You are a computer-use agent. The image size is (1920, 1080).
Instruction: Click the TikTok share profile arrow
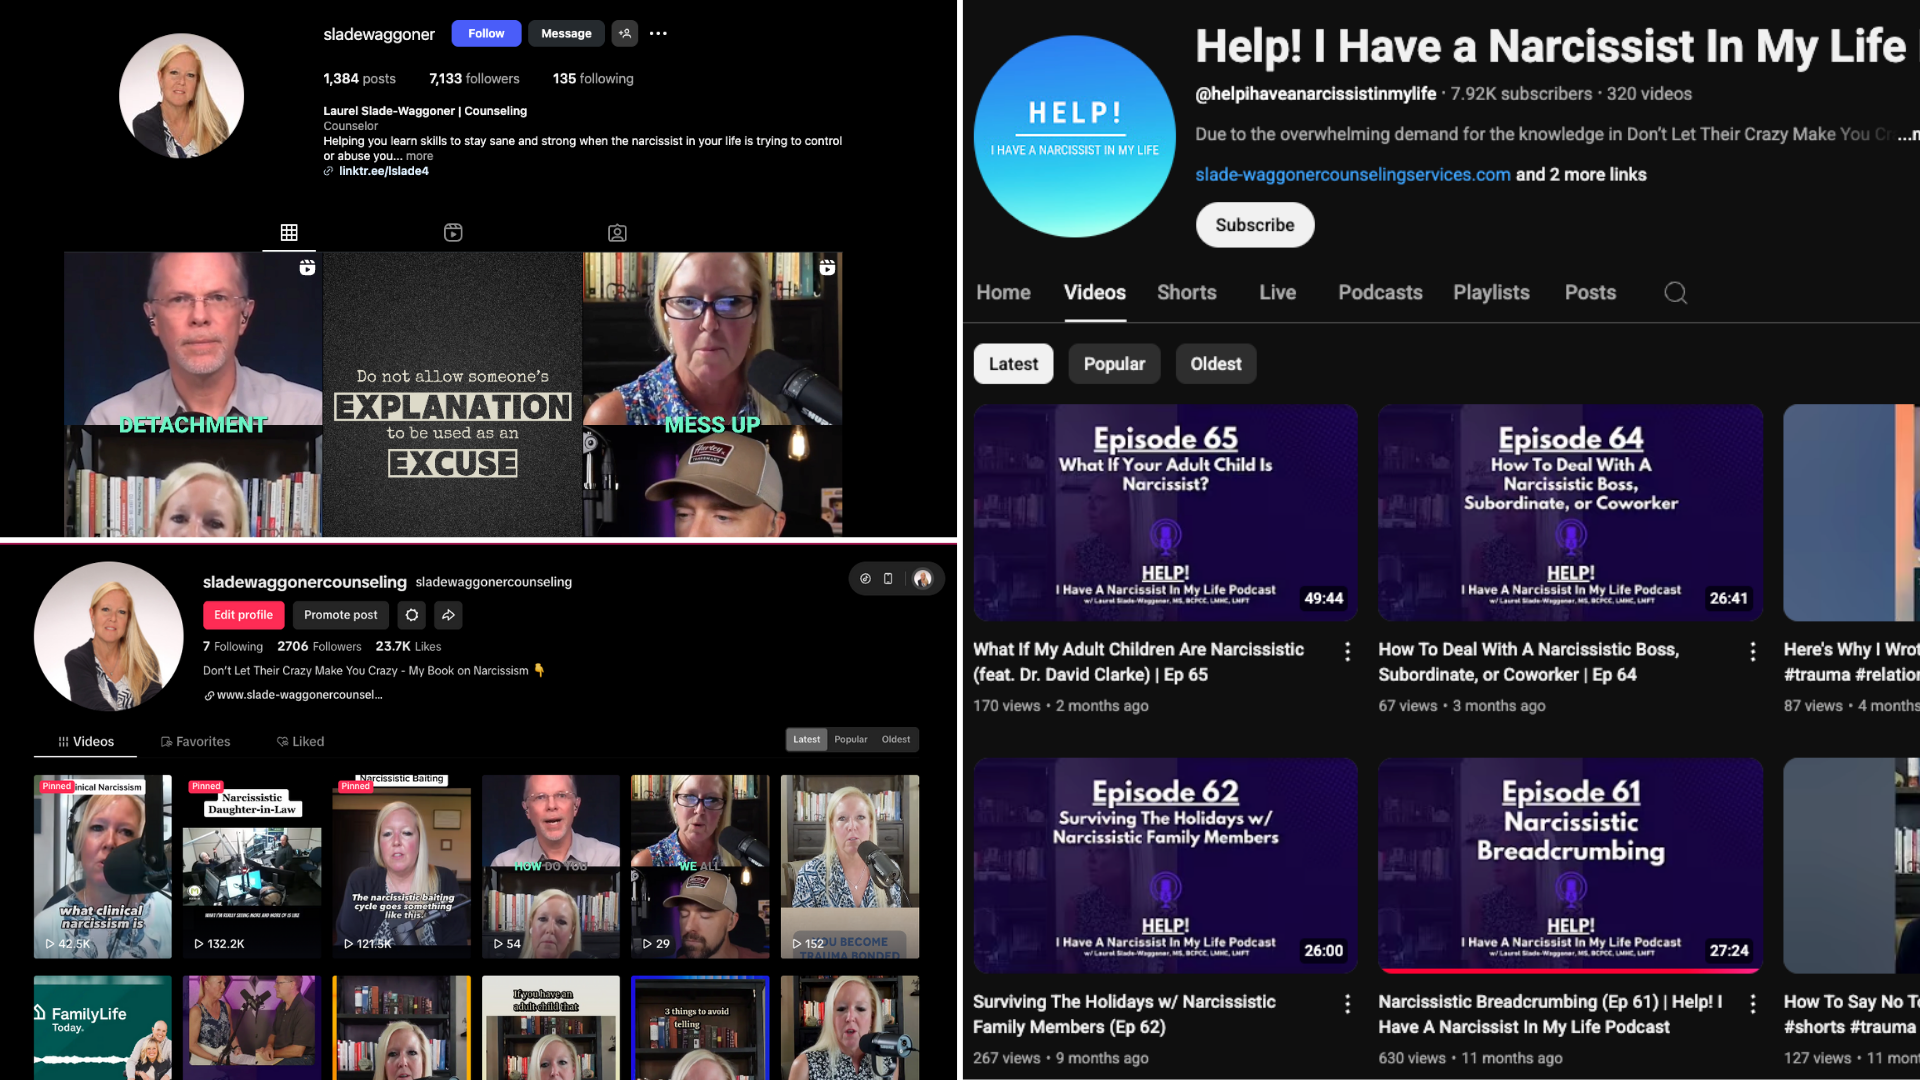(448, 615)
